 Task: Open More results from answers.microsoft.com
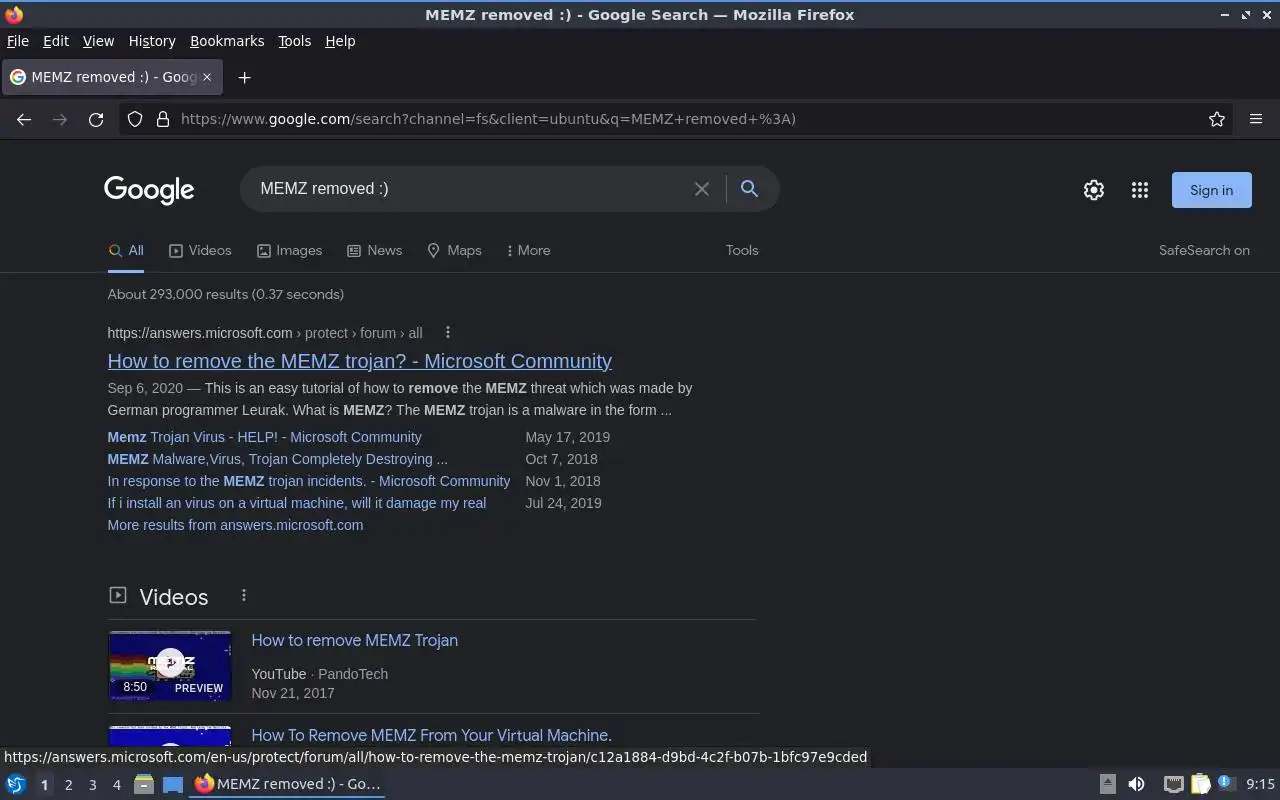point(235,525)
